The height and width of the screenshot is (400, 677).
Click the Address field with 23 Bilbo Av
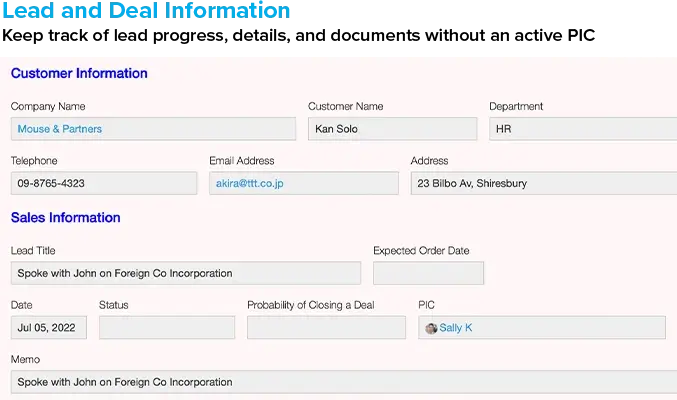pos(543,183)
